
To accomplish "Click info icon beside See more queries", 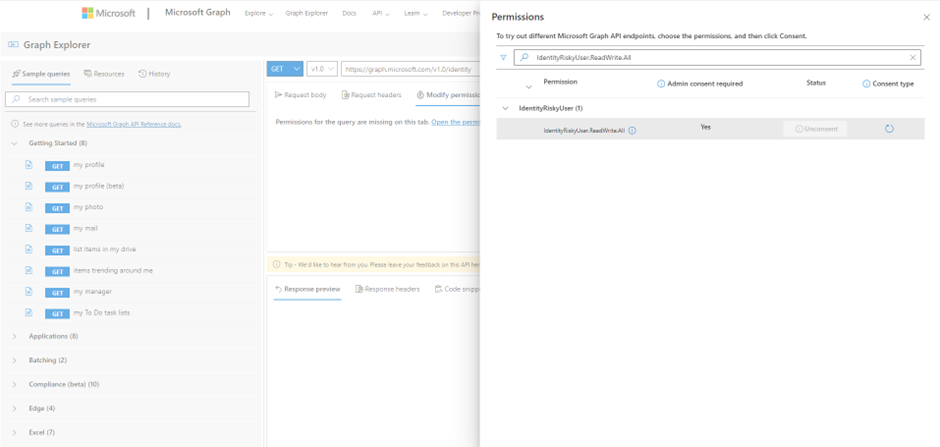I will click(16, 125).
